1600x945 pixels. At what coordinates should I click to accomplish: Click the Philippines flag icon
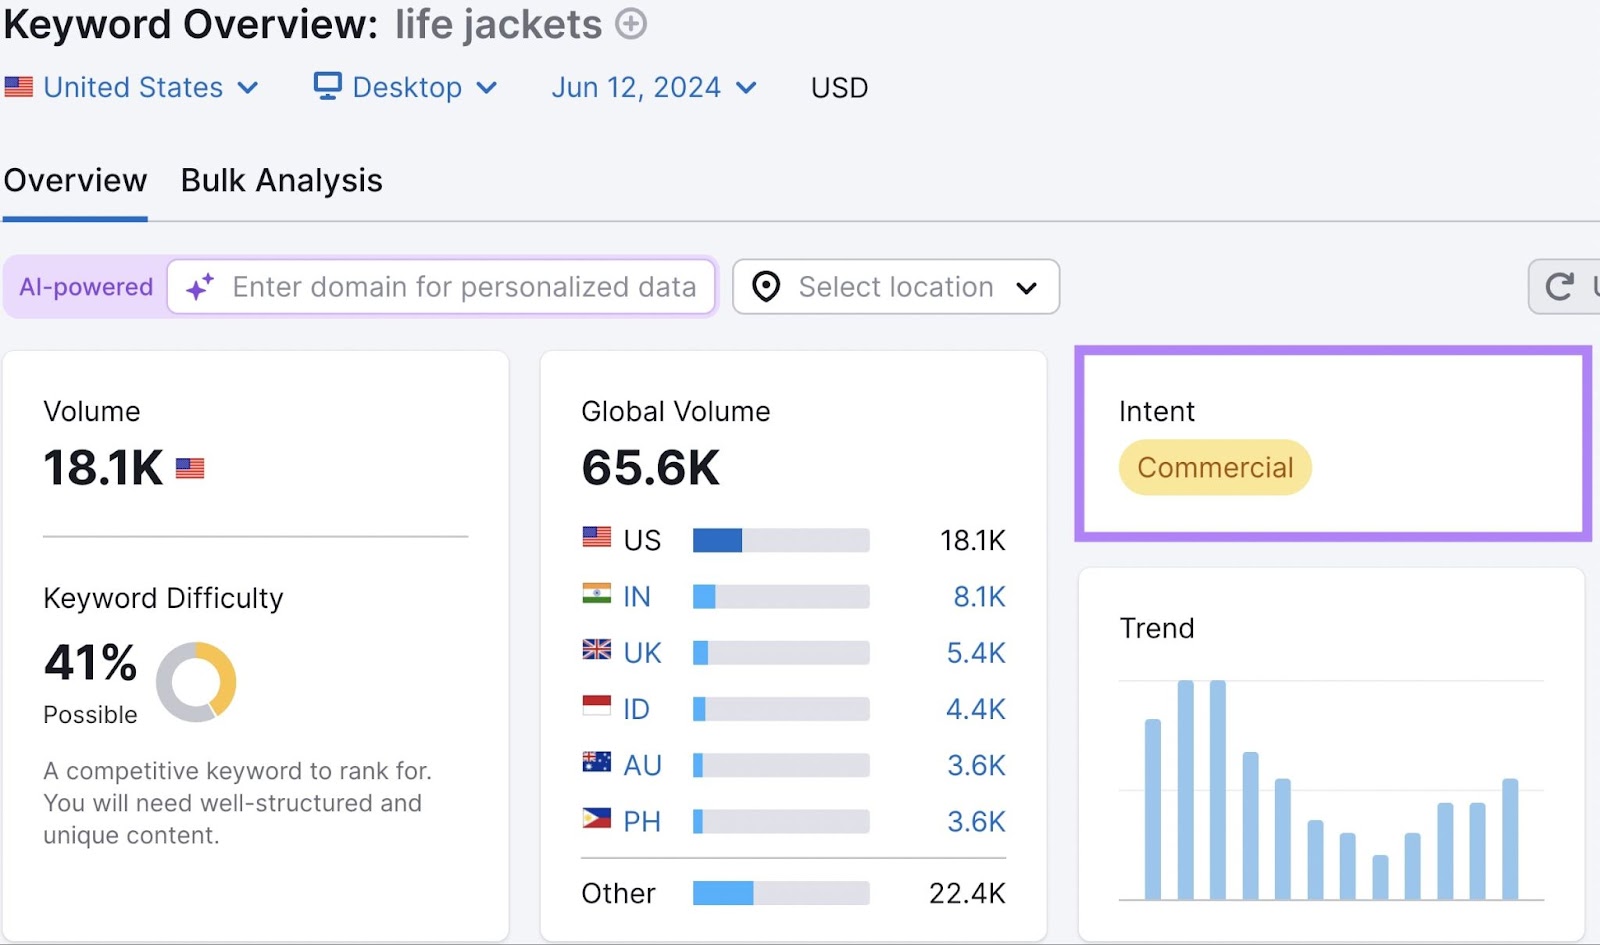pyautogui.click(x=597, y=818)
